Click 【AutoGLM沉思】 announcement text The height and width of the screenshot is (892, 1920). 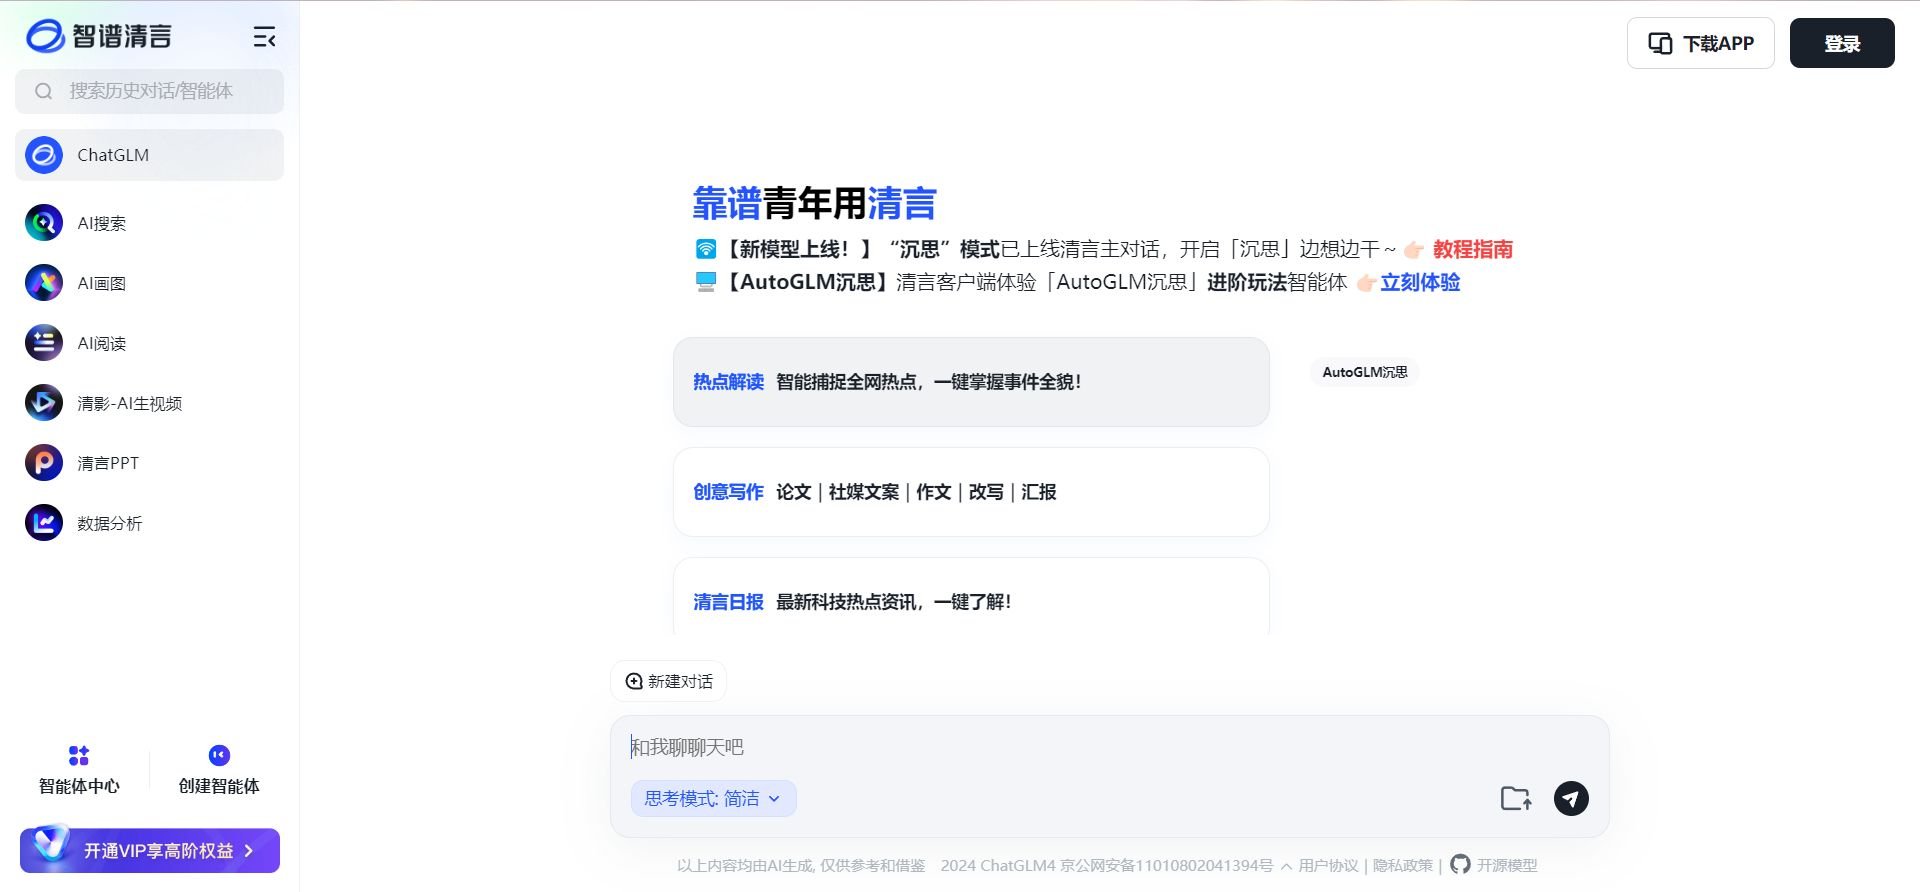pos(806,282)
